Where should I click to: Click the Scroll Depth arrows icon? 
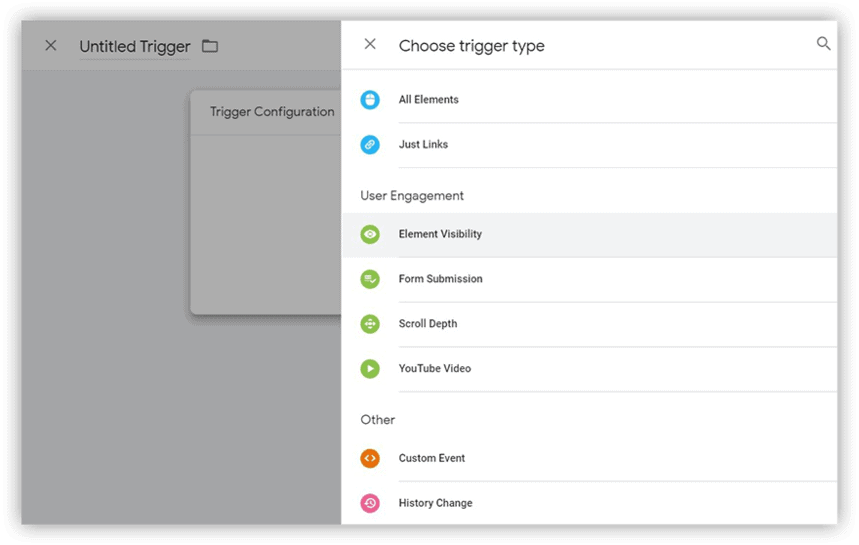click(370, 324)
